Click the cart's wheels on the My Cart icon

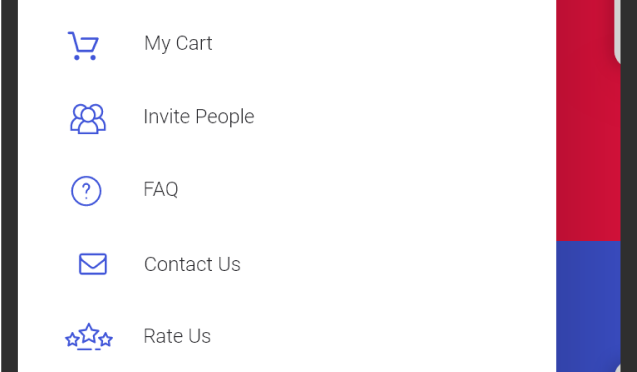click(84, 58)
